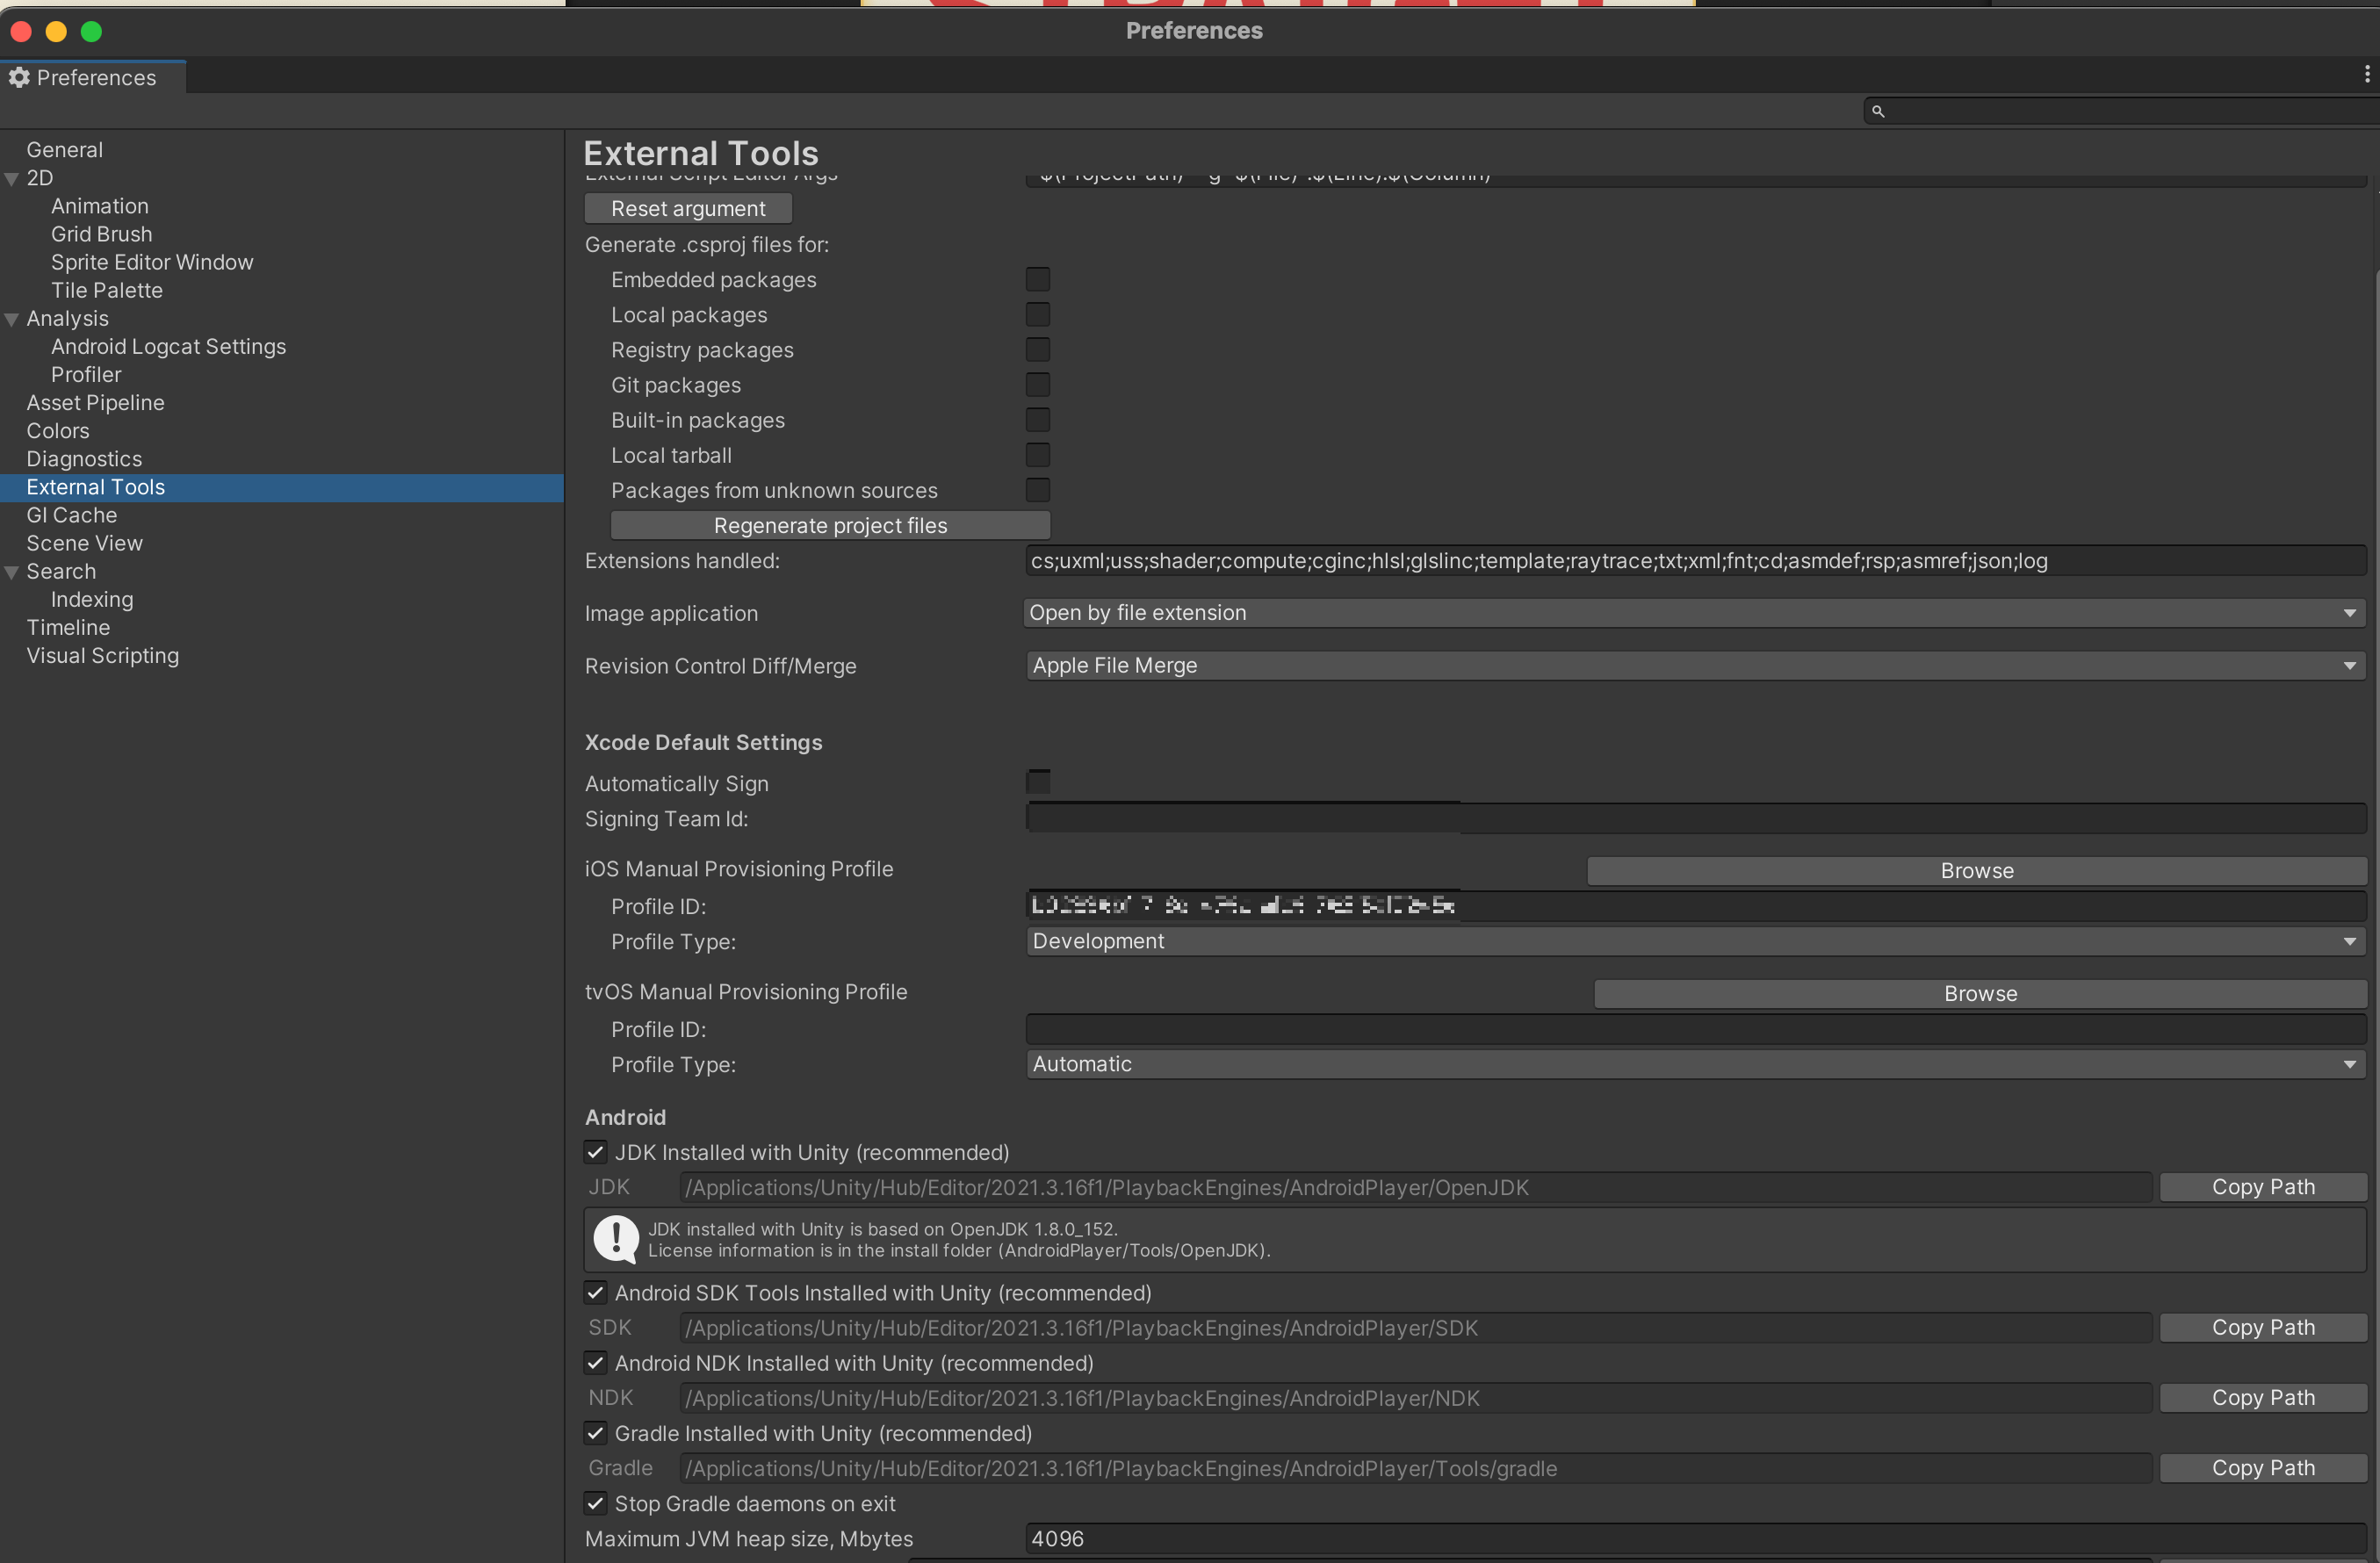Image resolution: width=2380 pixels, height=1563 pixels.
Task: Click Regenerate project files button
Action: [x=830, y=525]
